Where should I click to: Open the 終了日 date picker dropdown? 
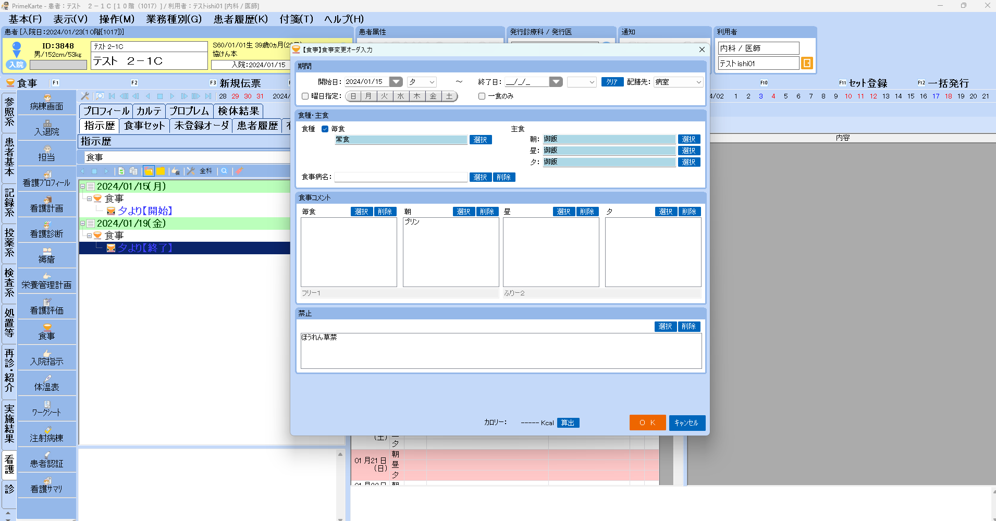coord(556,82)
